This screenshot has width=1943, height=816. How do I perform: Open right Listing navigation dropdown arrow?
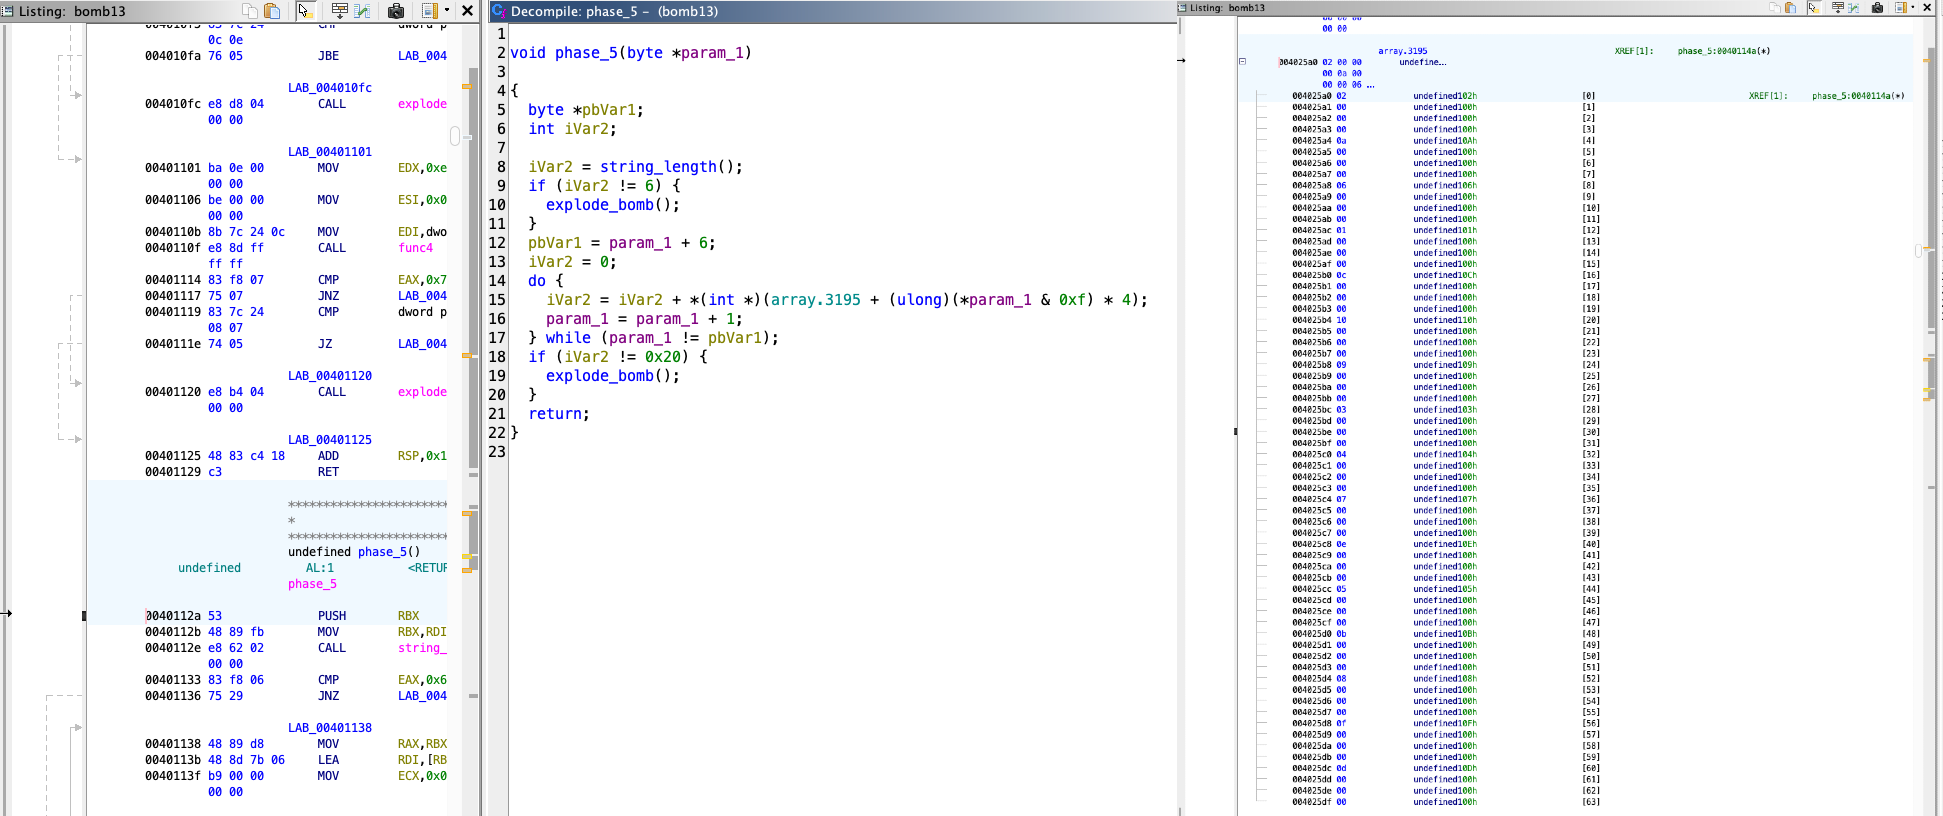1913,8
